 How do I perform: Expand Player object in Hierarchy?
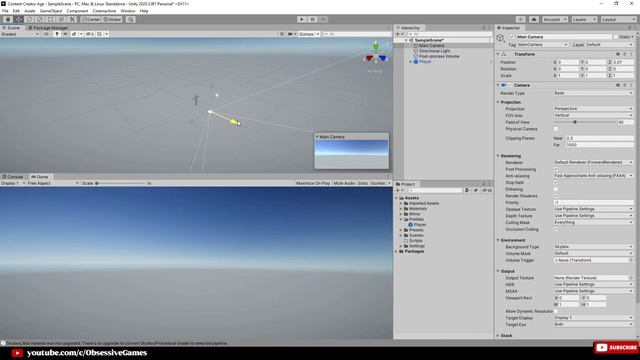[411, 62]
